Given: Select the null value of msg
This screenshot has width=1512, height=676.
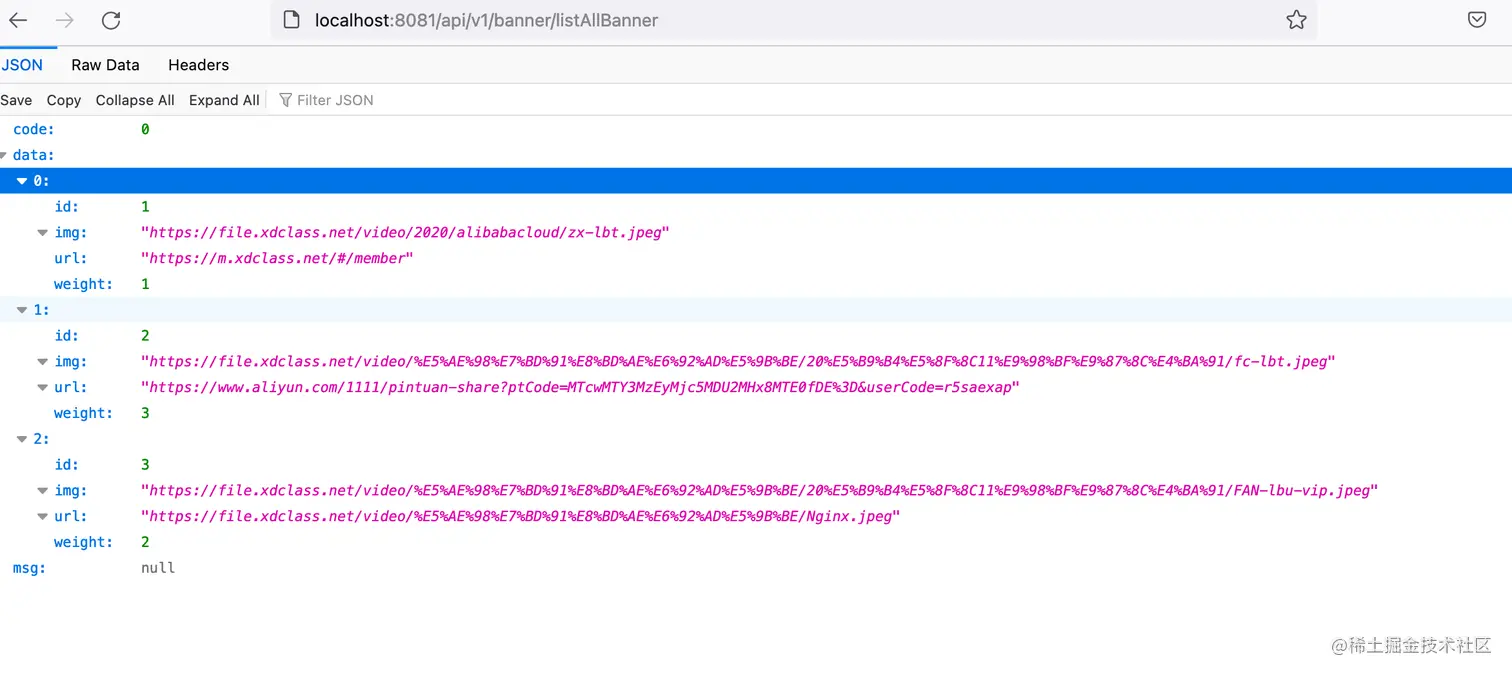Looking at the screenshot, I should click(158, 568).
